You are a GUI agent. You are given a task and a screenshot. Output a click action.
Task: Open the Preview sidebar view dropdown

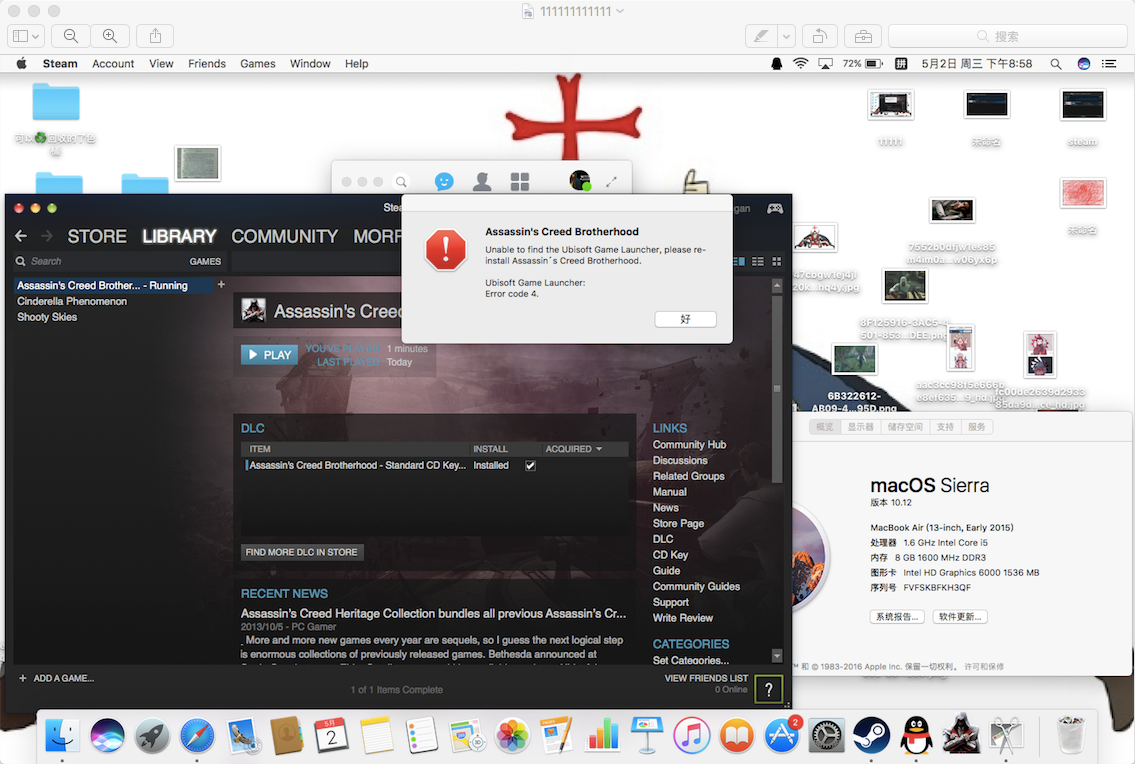[26, 35]
